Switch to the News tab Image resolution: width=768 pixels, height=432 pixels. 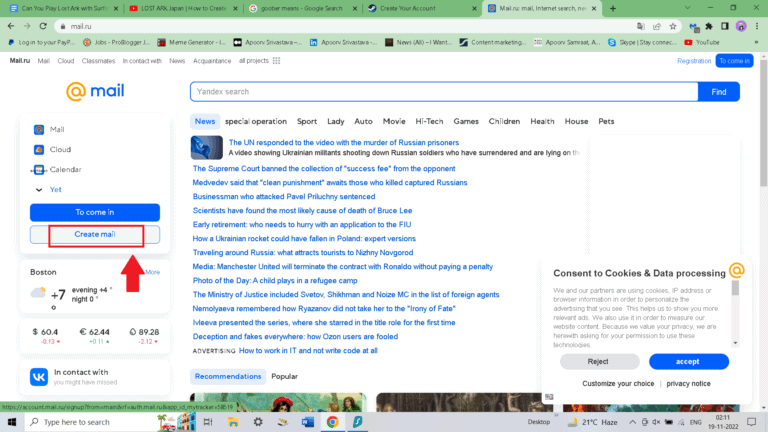pyautogui.click(x=205, y=121)
